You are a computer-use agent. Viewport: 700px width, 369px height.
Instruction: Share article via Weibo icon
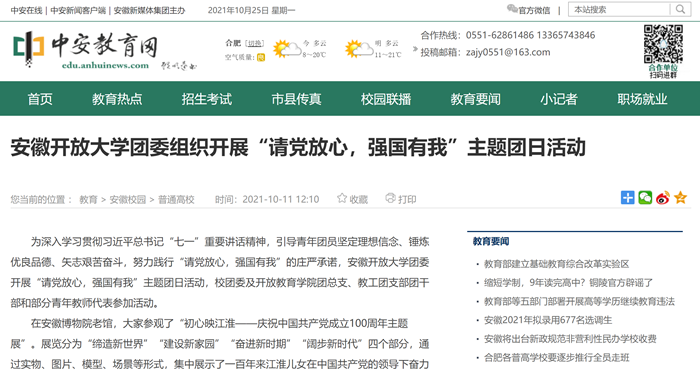663,198
